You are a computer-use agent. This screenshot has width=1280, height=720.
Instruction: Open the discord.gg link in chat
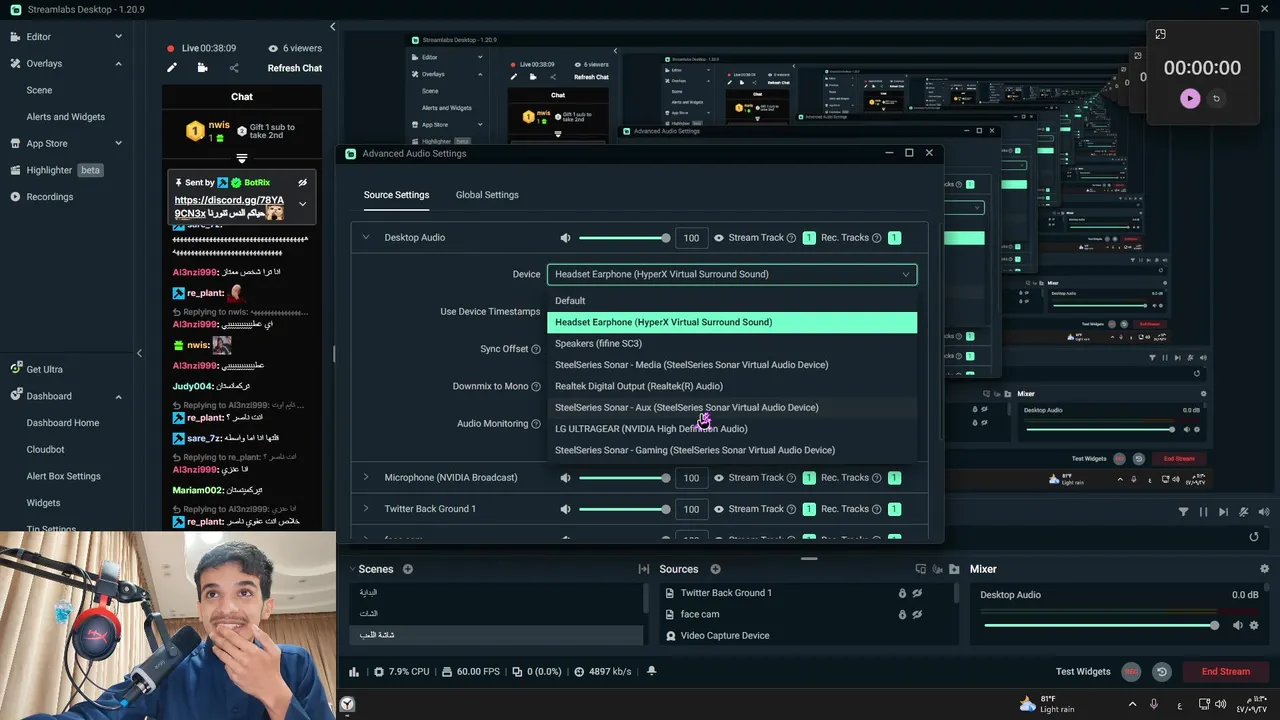229,206
